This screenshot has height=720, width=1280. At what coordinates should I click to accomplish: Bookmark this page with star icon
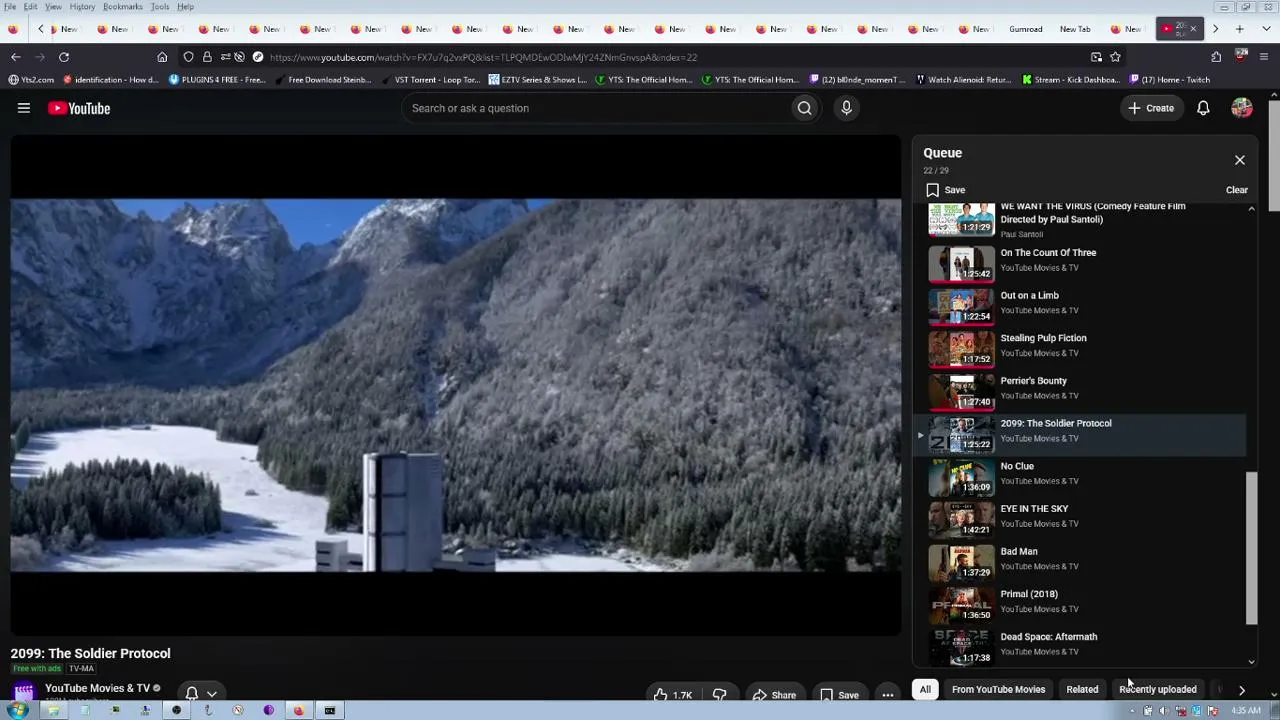coord(1115,57)
